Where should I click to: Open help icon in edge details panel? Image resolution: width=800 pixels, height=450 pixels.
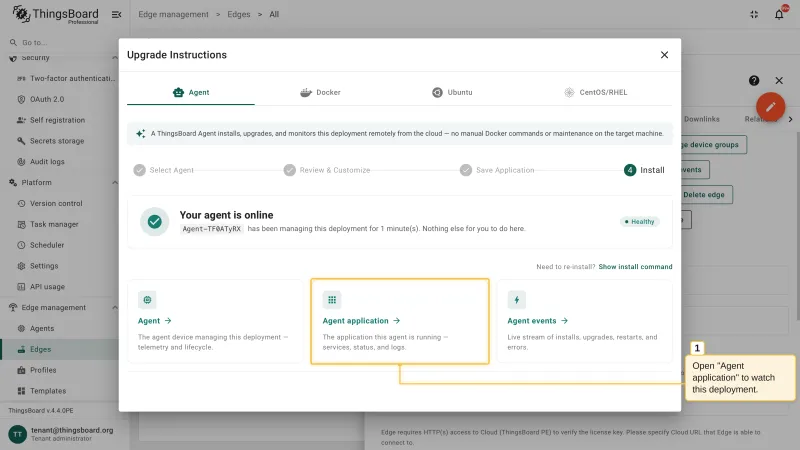coord(754,81)
